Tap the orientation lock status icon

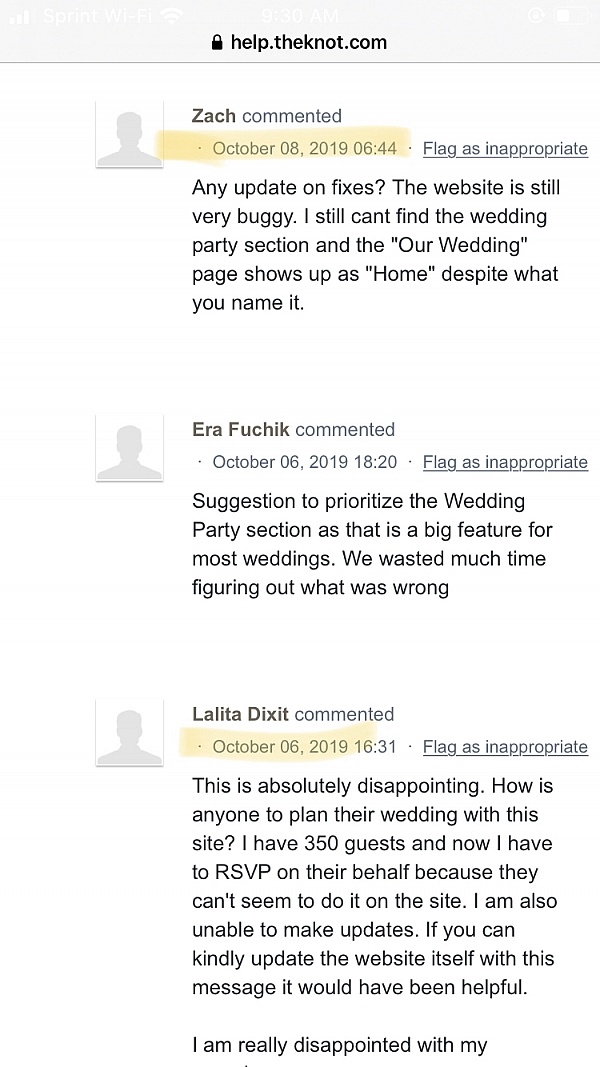pyautogui.click(x=535, y=17)
